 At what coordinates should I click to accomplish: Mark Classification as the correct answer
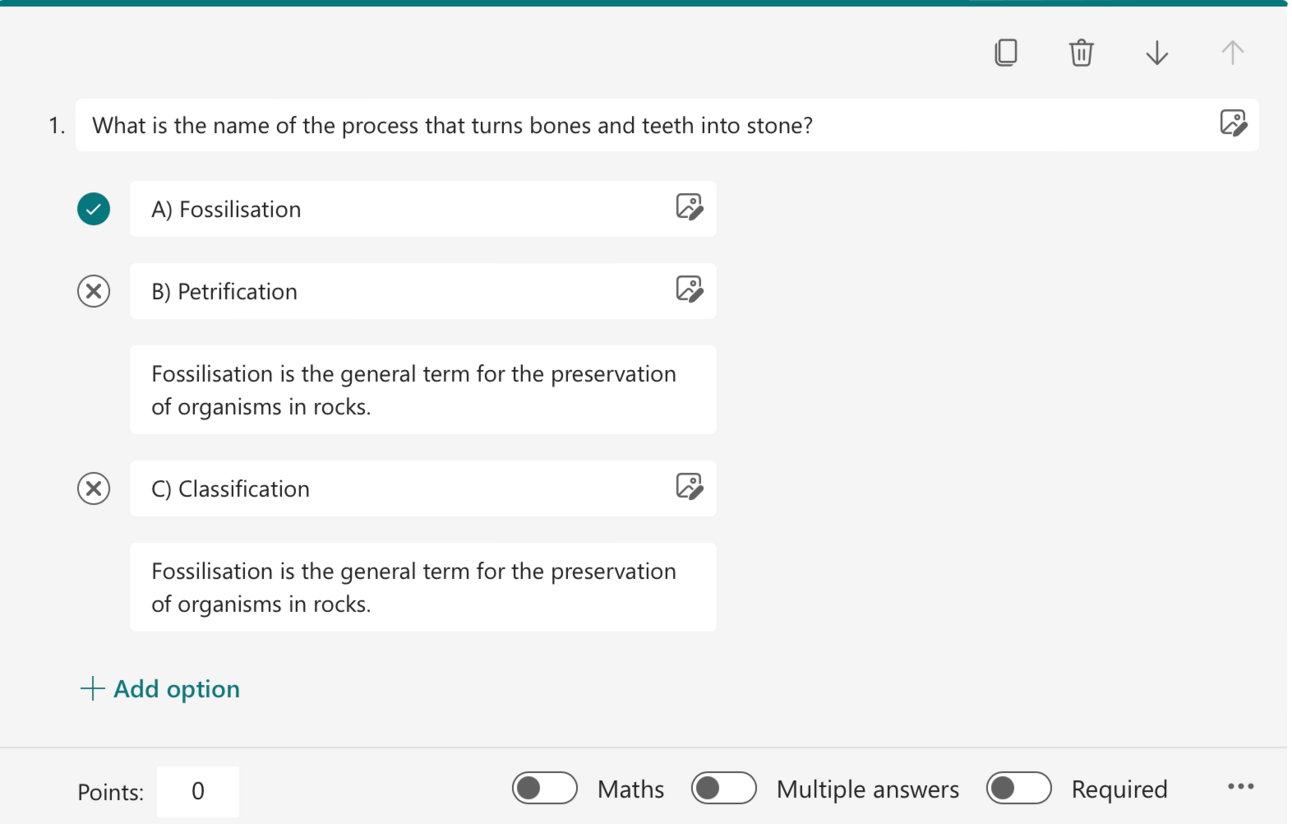[x=94, y=488]
